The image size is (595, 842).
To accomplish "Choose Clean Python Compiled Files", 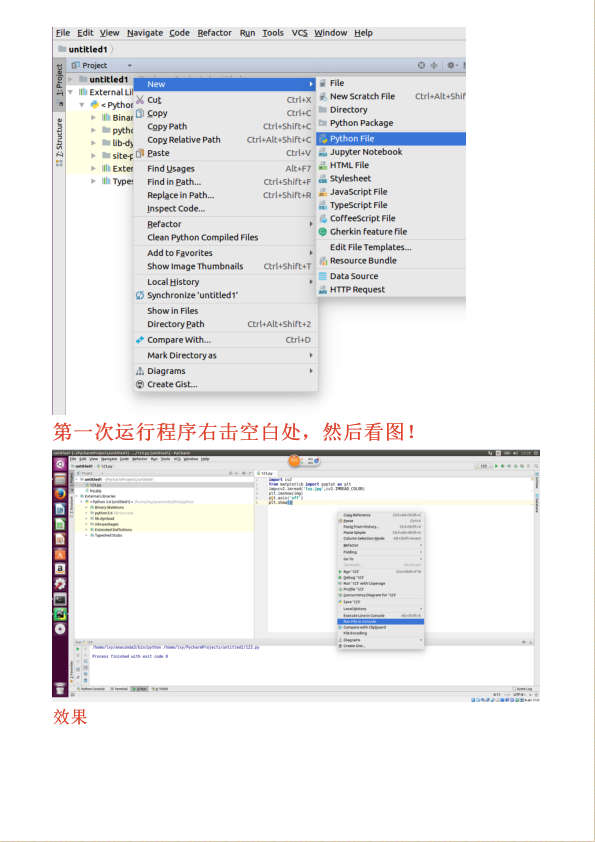I will click(x=226, y=237).
